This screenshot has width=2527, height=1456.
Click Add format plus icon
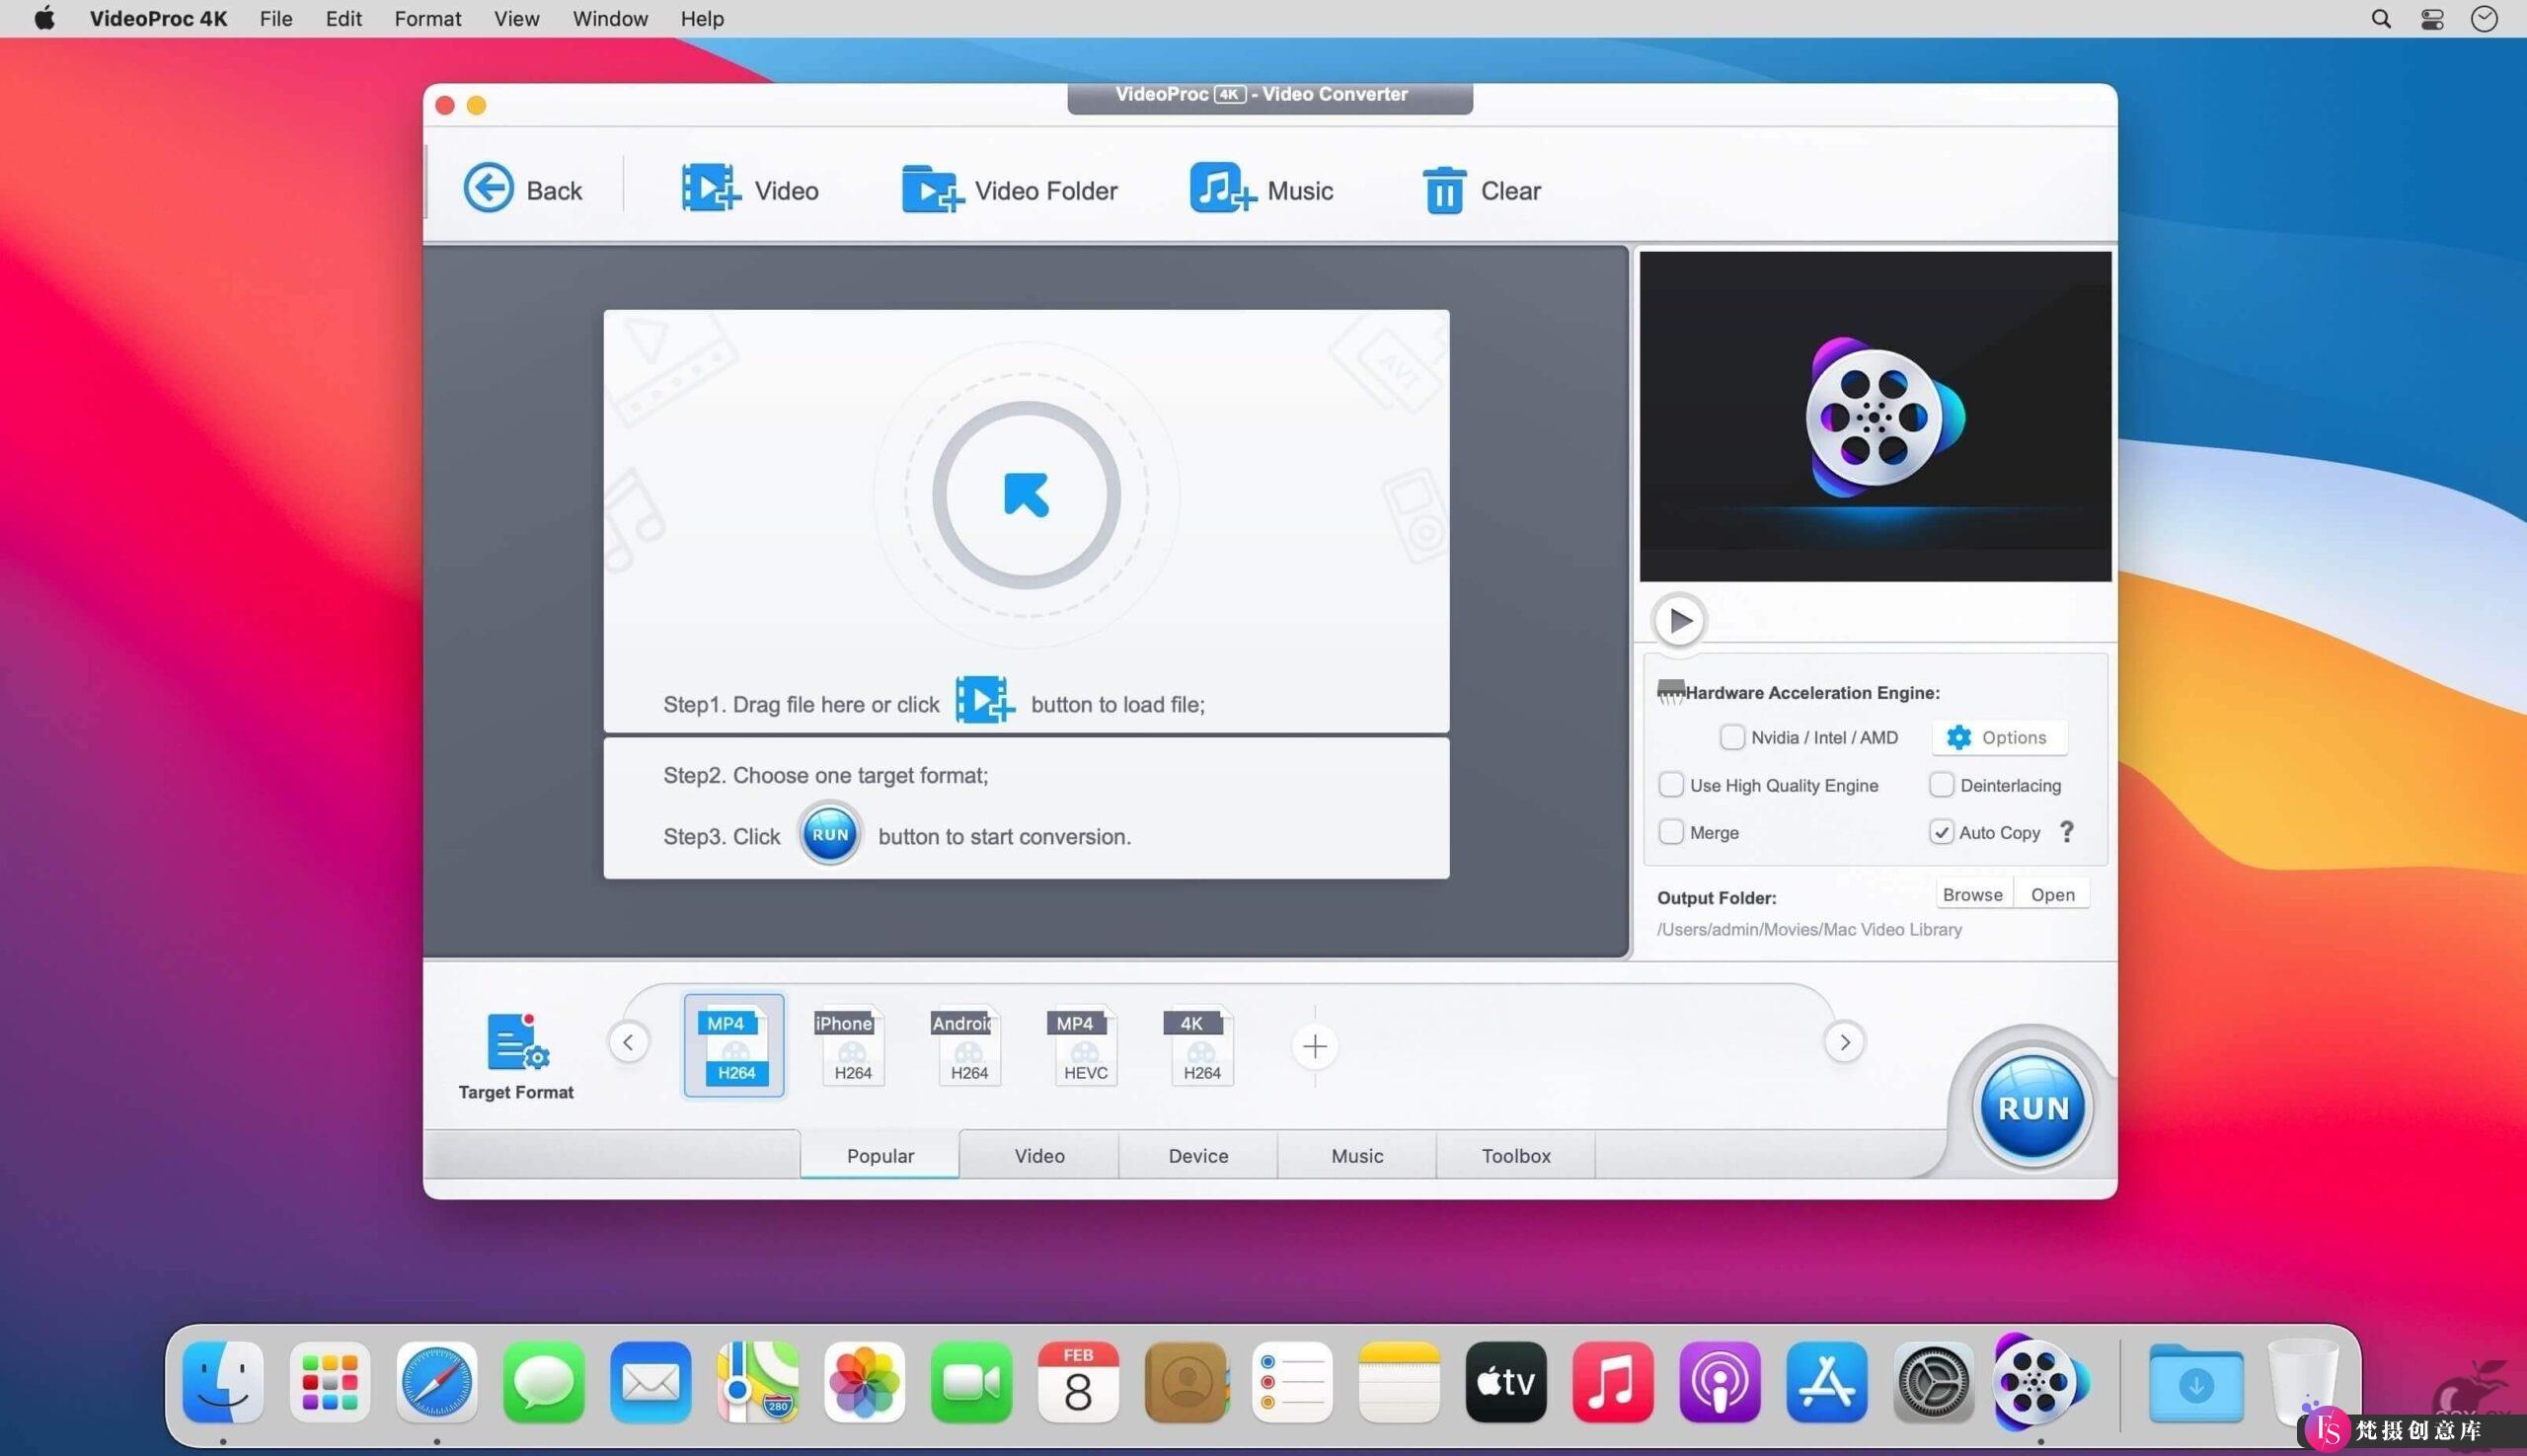click(x=1312, y=1044)
